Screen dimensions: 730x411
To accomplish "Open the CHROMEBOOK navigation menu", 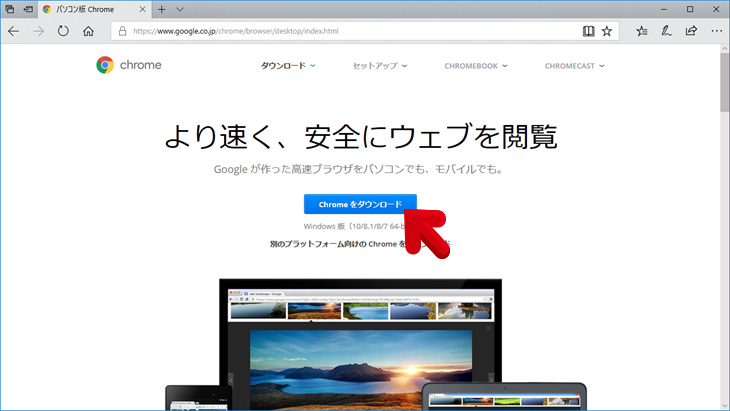I will [476, 66].
